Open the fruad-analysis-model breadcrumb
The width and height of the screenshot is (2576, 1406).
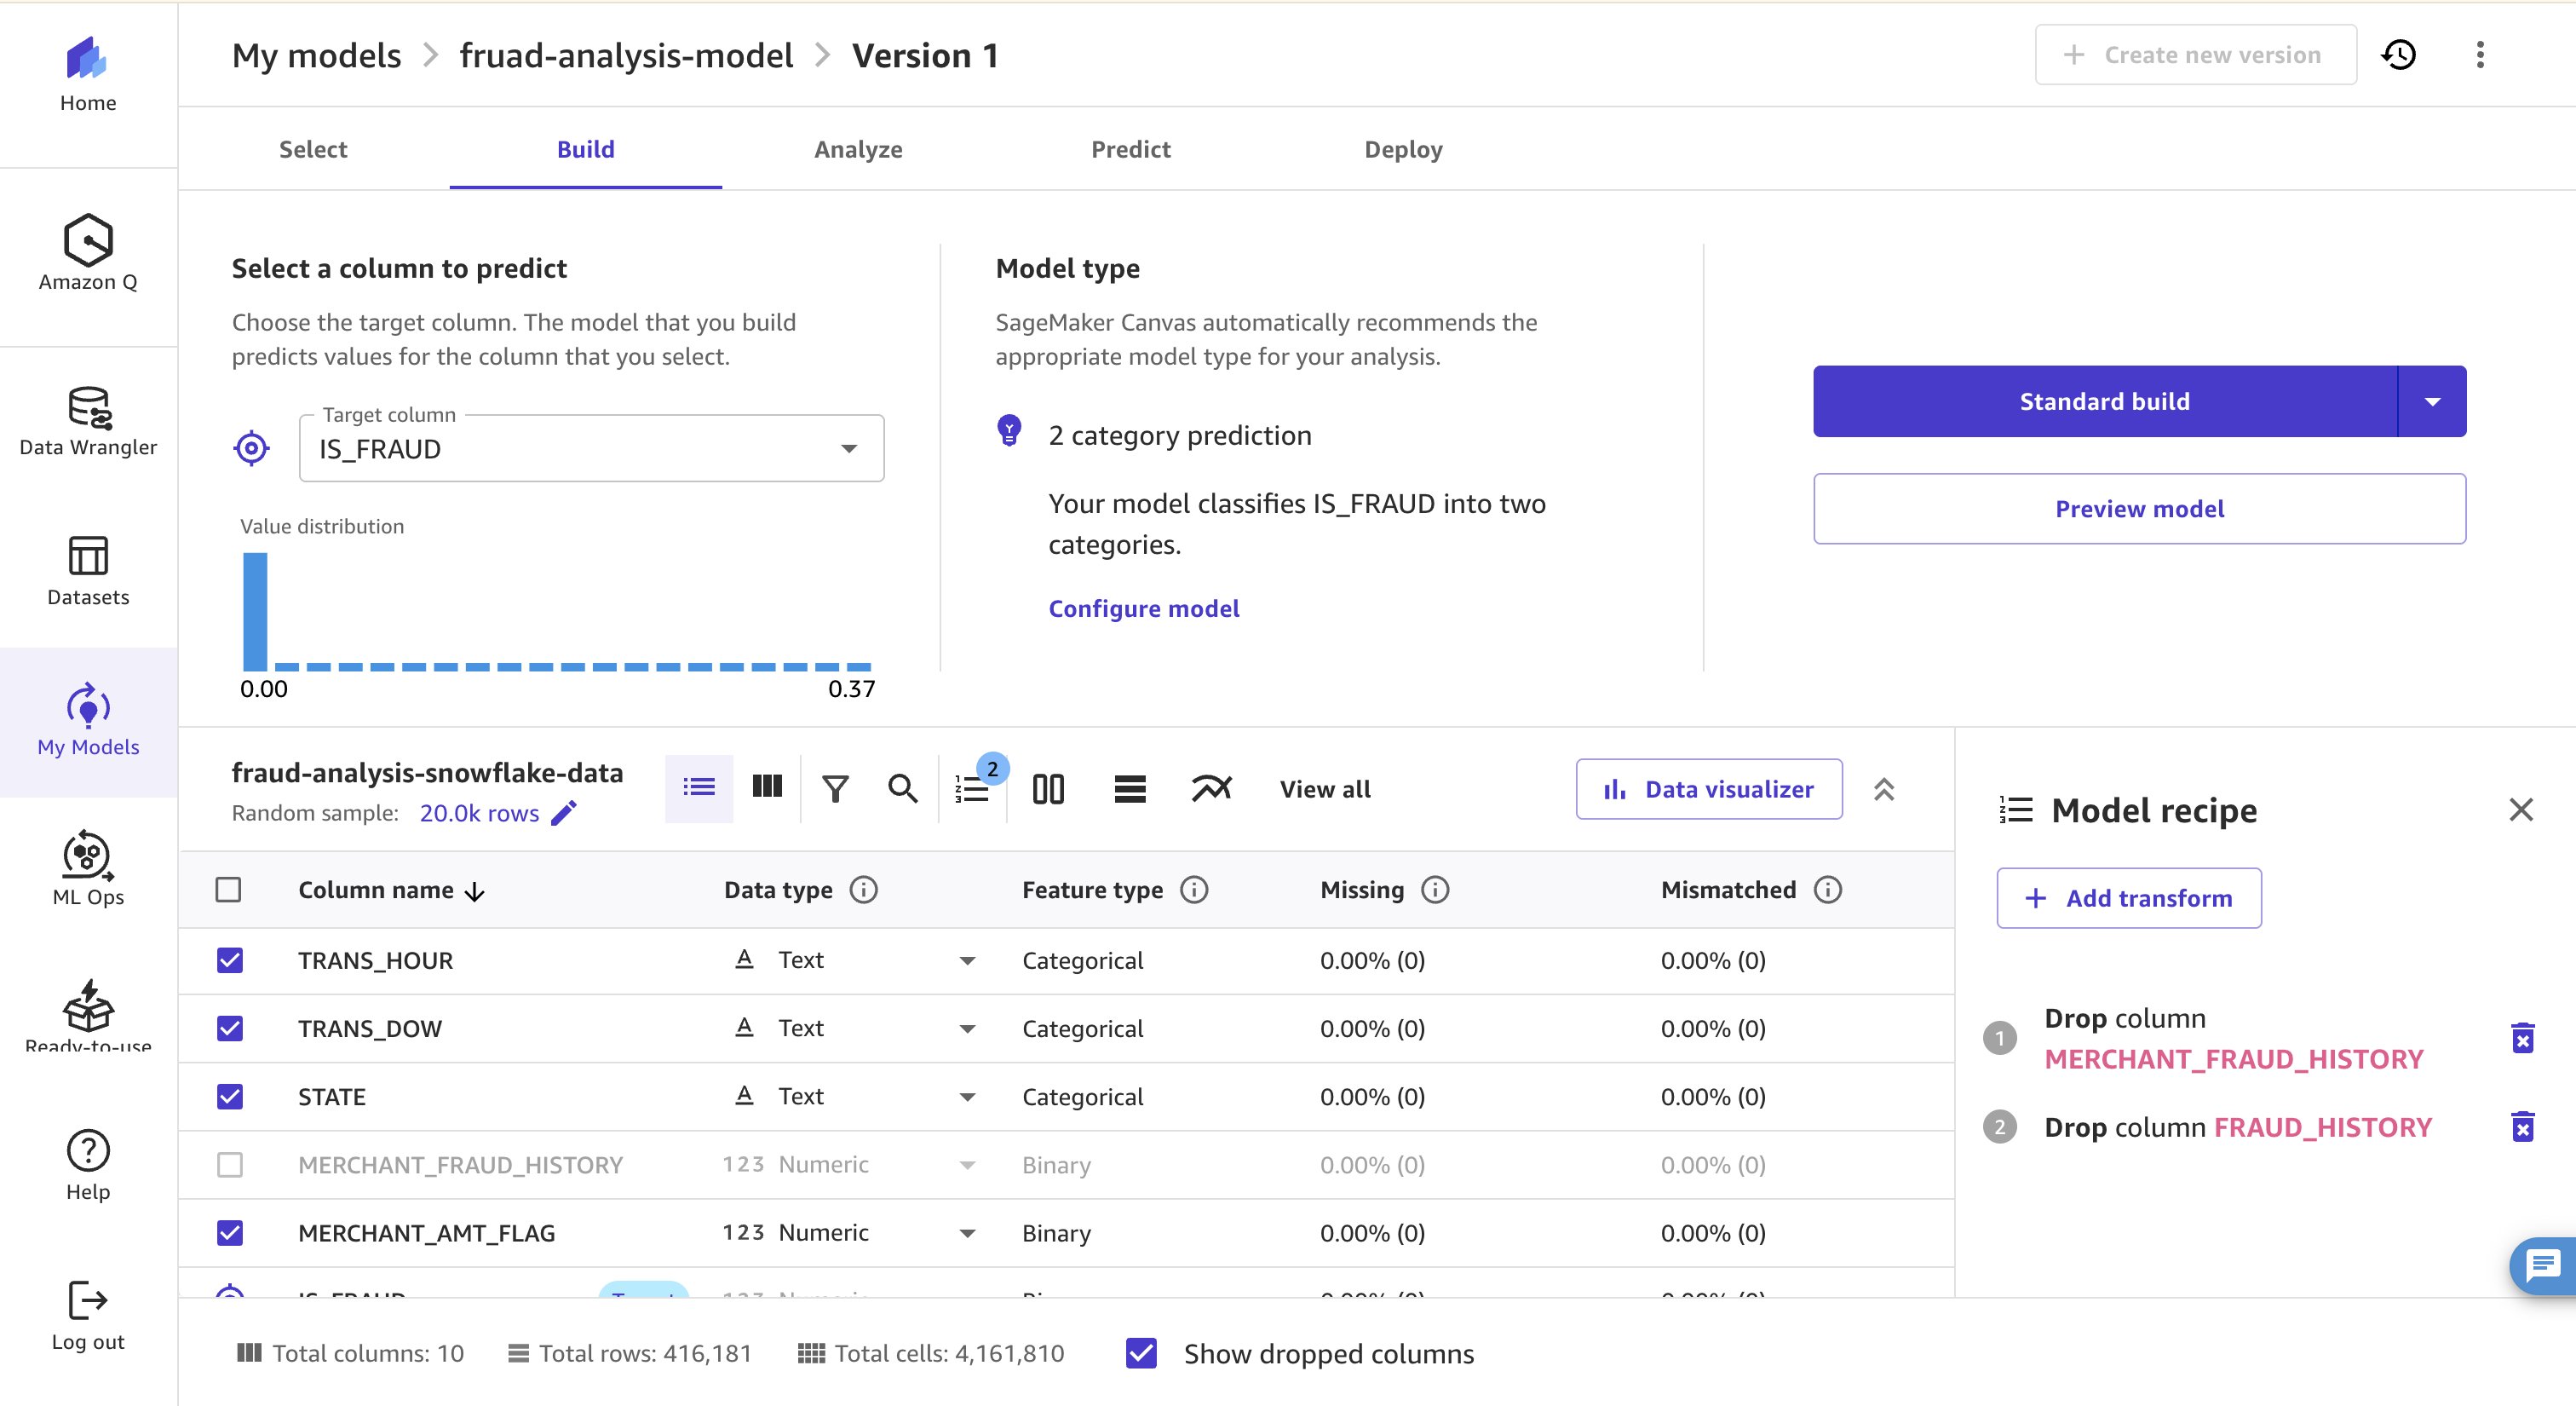626,55
